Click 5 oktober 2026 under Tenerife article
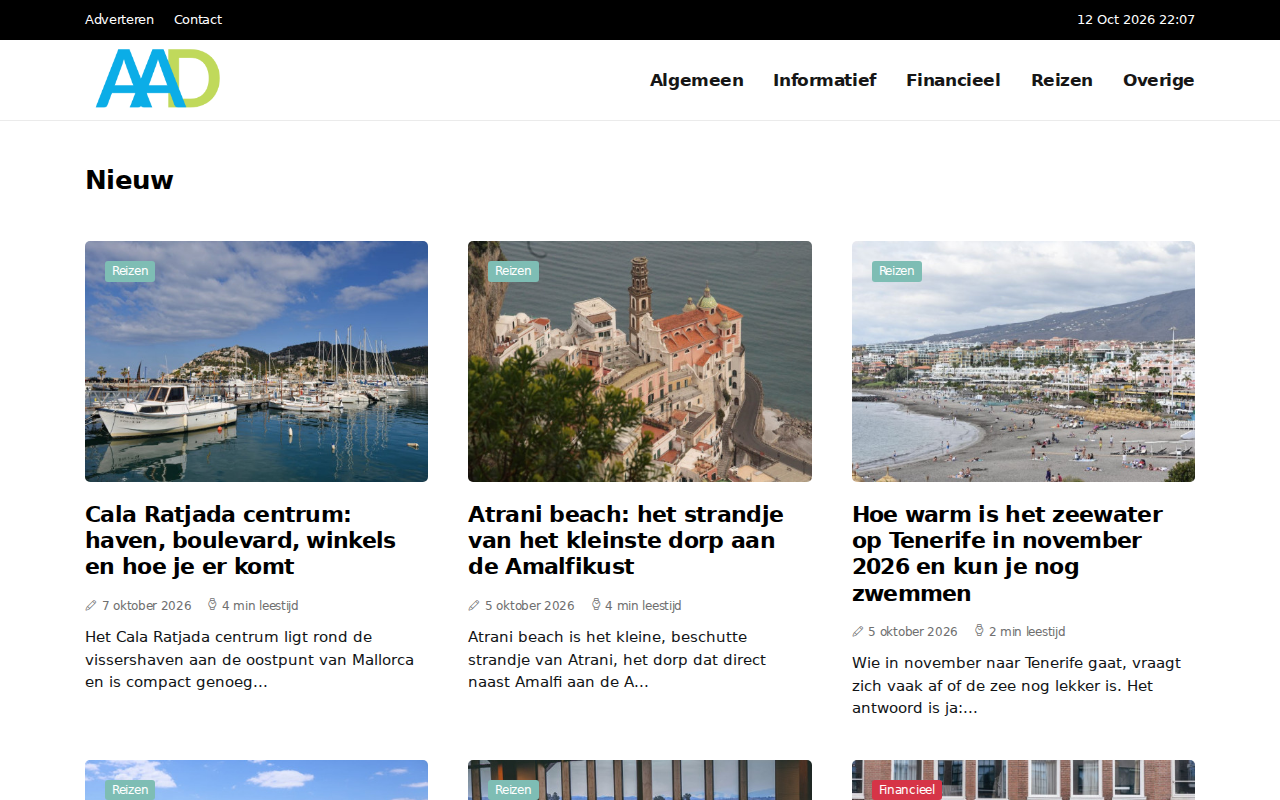Viewport: 1280px width, 800px height. click(913, 631)
